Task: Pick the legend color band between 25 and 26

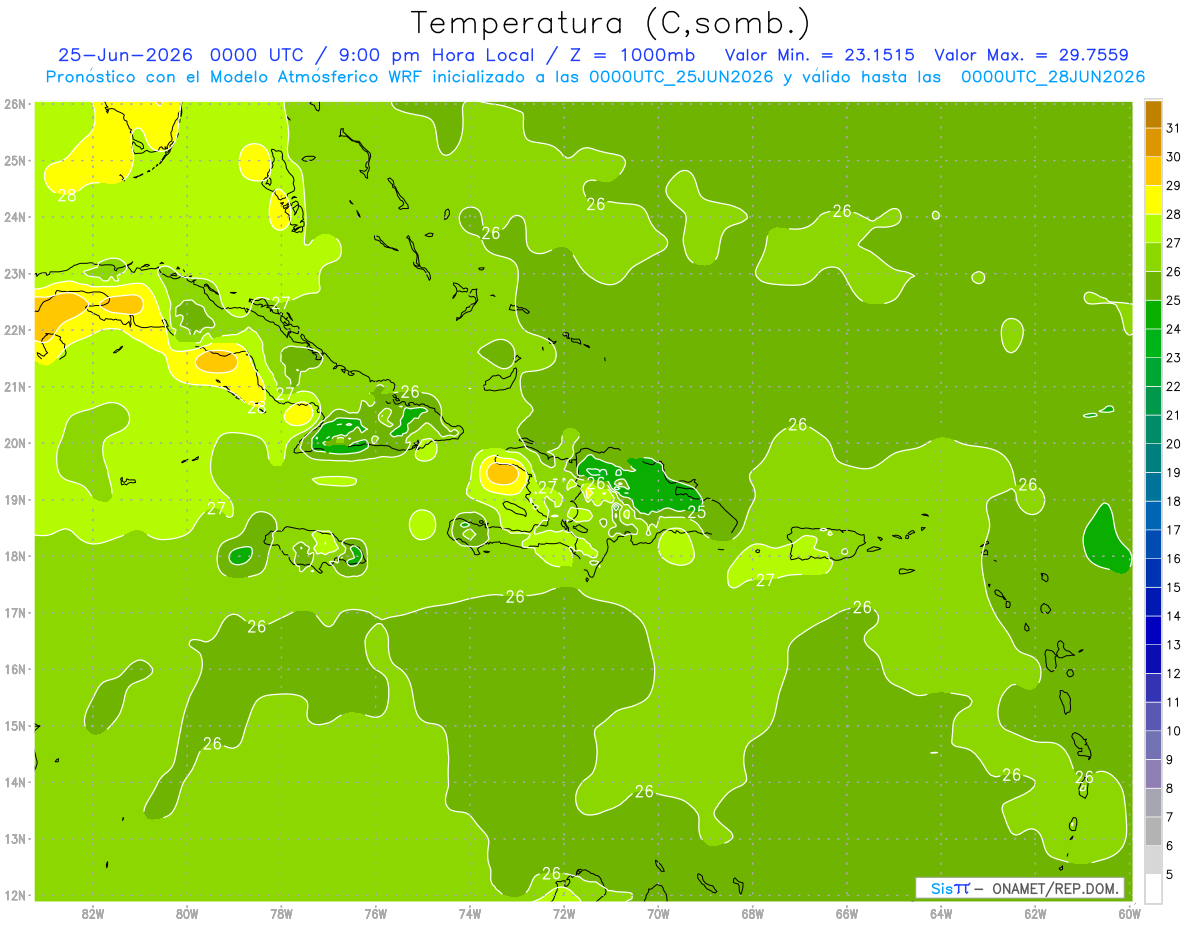Action: pos(1154,286)
